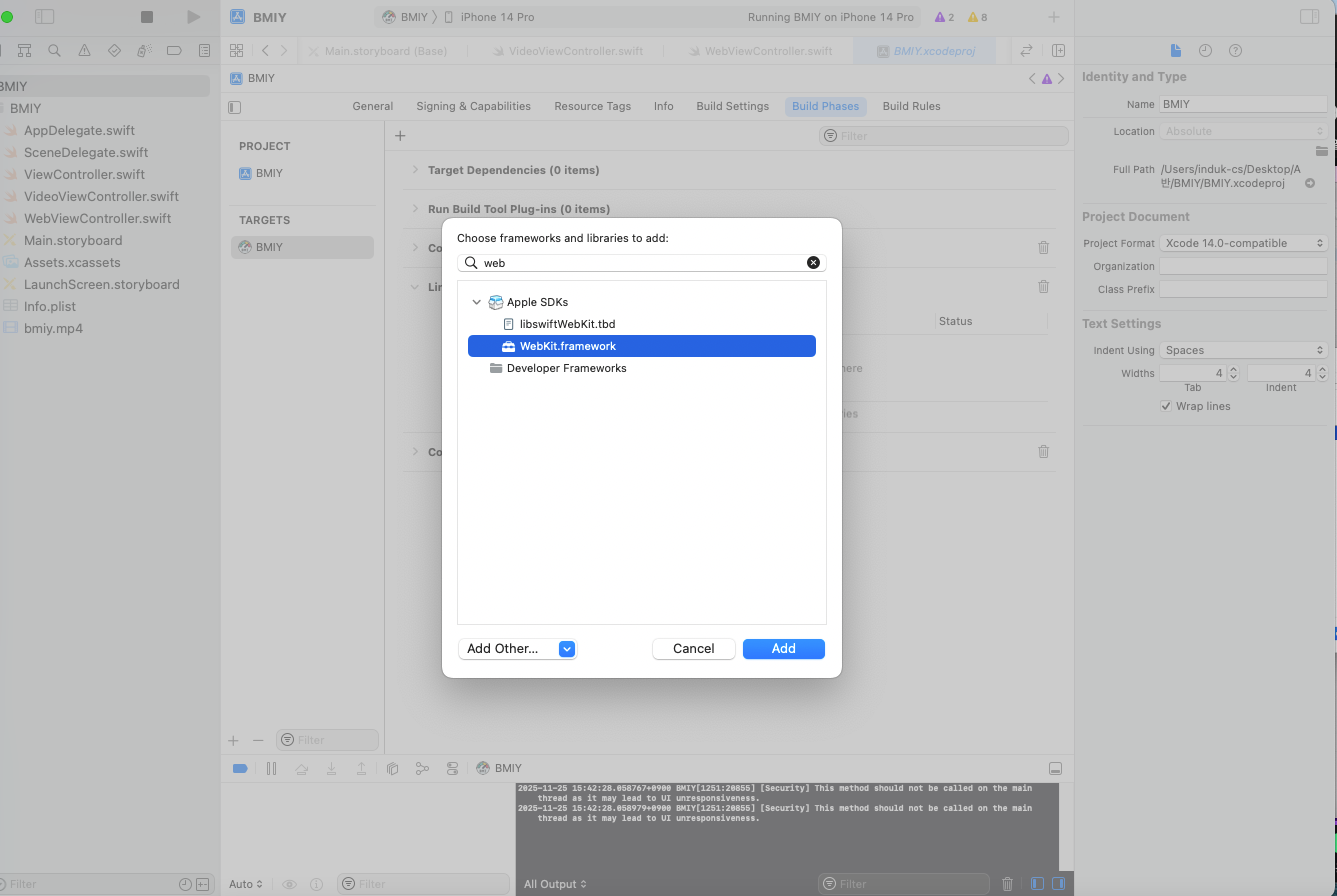Click the trash icon in console bar

point(1007,884)
